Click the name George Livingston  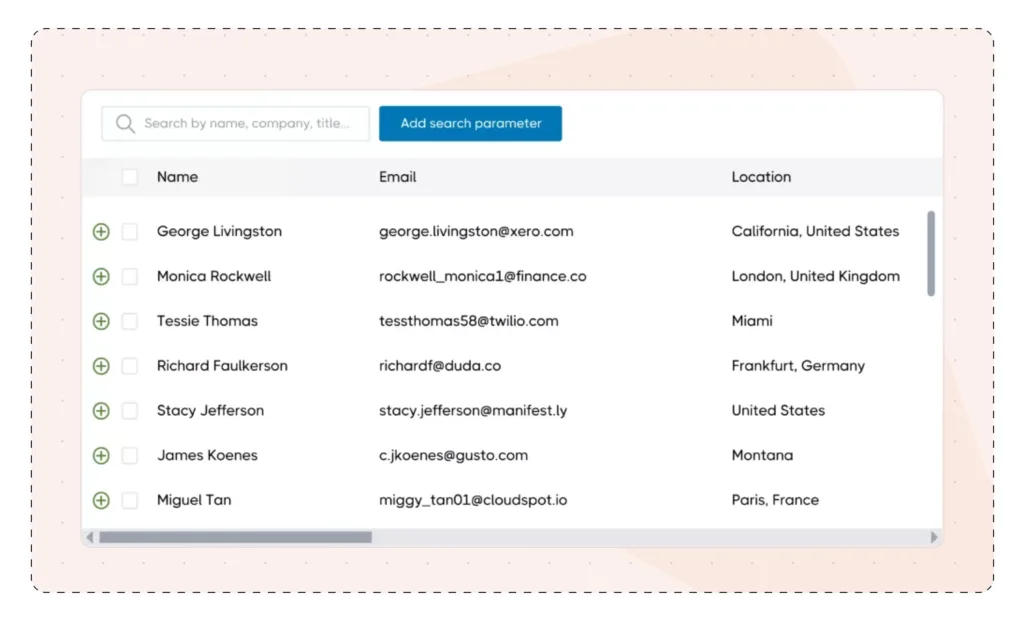(219, 231)
